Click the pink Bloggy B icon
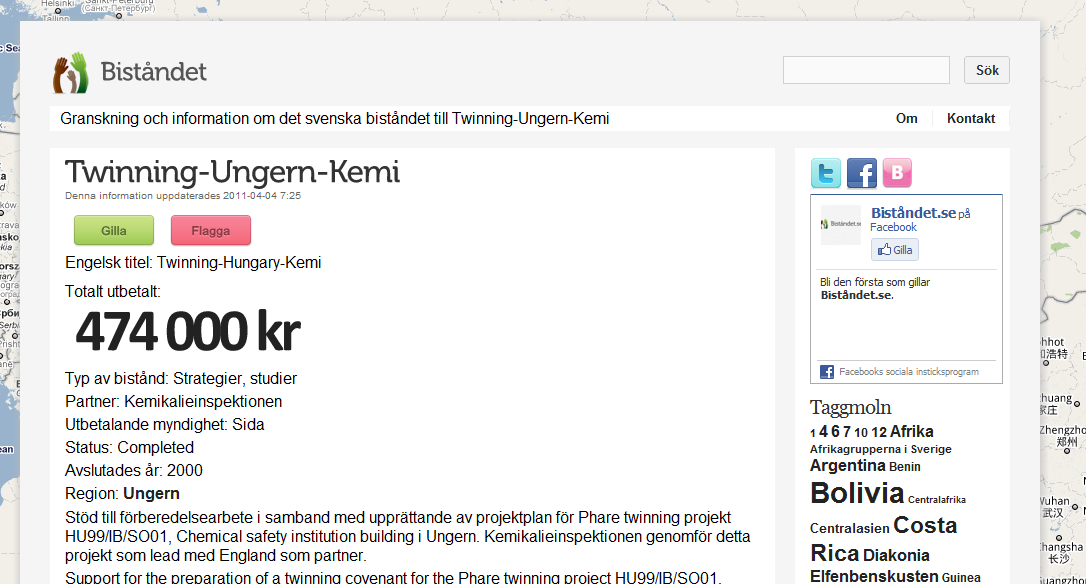This screenshot has height=584, width=1086. [897, 173]
